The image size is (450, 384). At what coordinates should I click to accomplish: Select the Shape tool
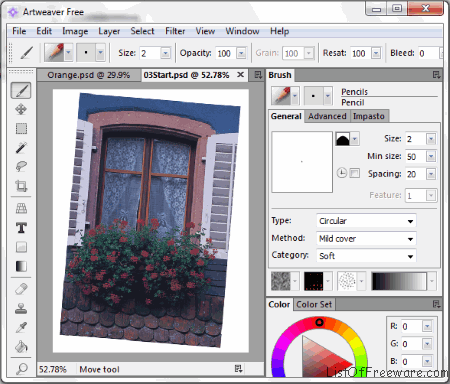(x=21, y=247)
